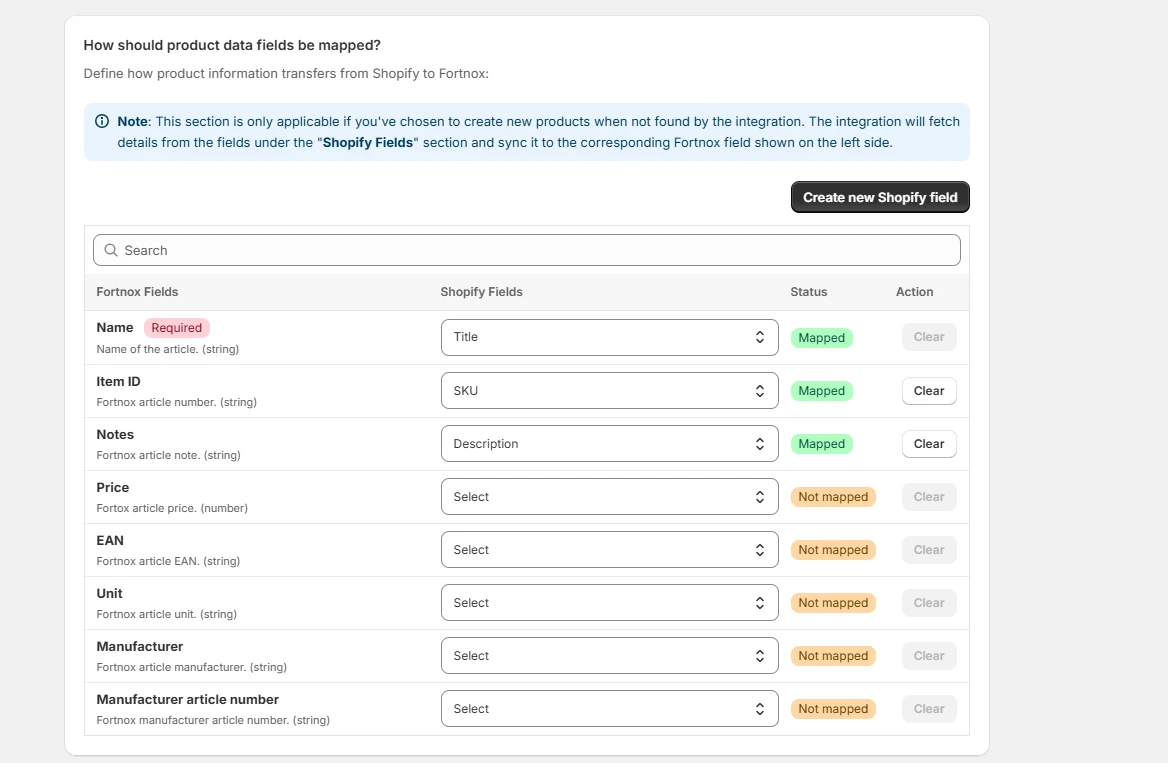
Task: Open the Name field Title dropdown
Action: tap(609, 337)
